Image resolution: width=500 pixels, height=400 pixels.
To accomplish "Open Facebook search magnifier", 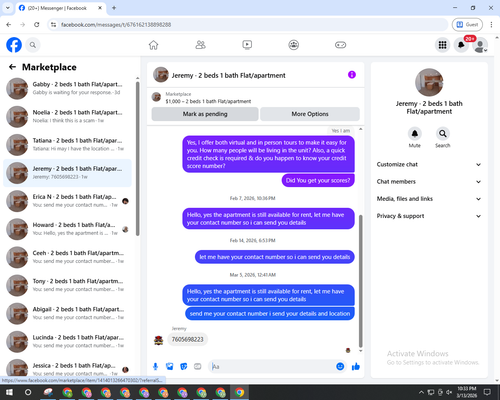I will [33, 45].
